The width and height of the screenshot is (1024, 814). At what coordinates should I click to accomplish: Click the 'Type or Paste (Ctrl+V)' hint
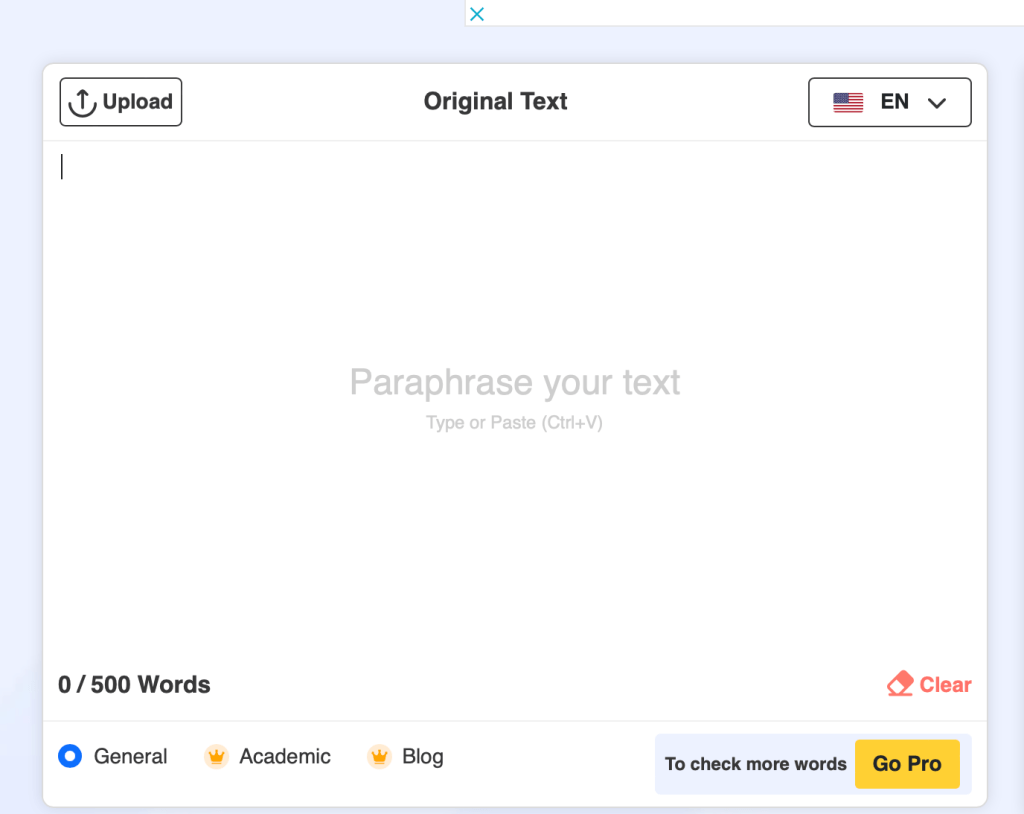pos(514,423)
